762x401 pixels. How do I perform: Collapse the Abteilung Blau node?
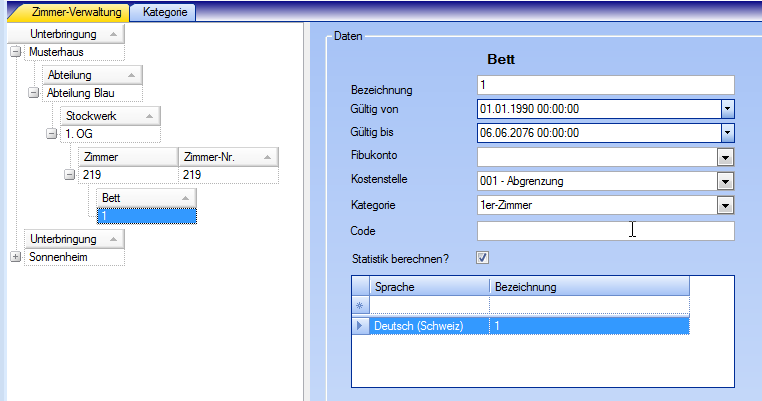pyautogui.click(x=34, y=92)
